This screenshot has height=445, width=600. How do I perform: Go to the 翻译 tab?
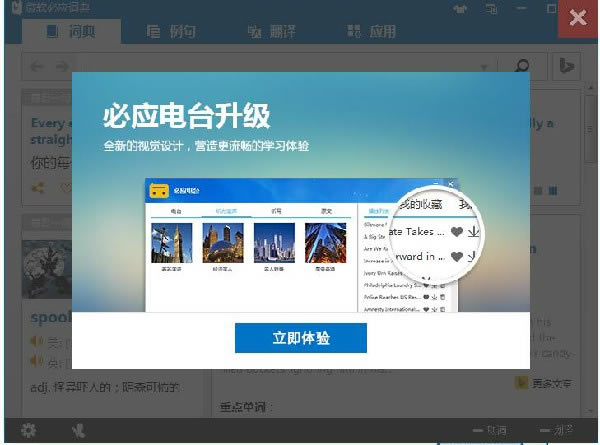(x=272, y=31)
